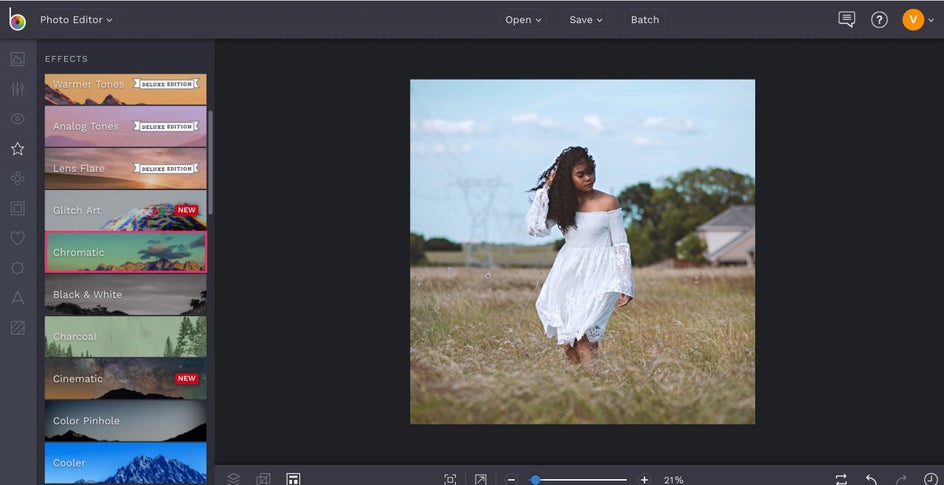Click the undo arrow icon

[871, 480]
